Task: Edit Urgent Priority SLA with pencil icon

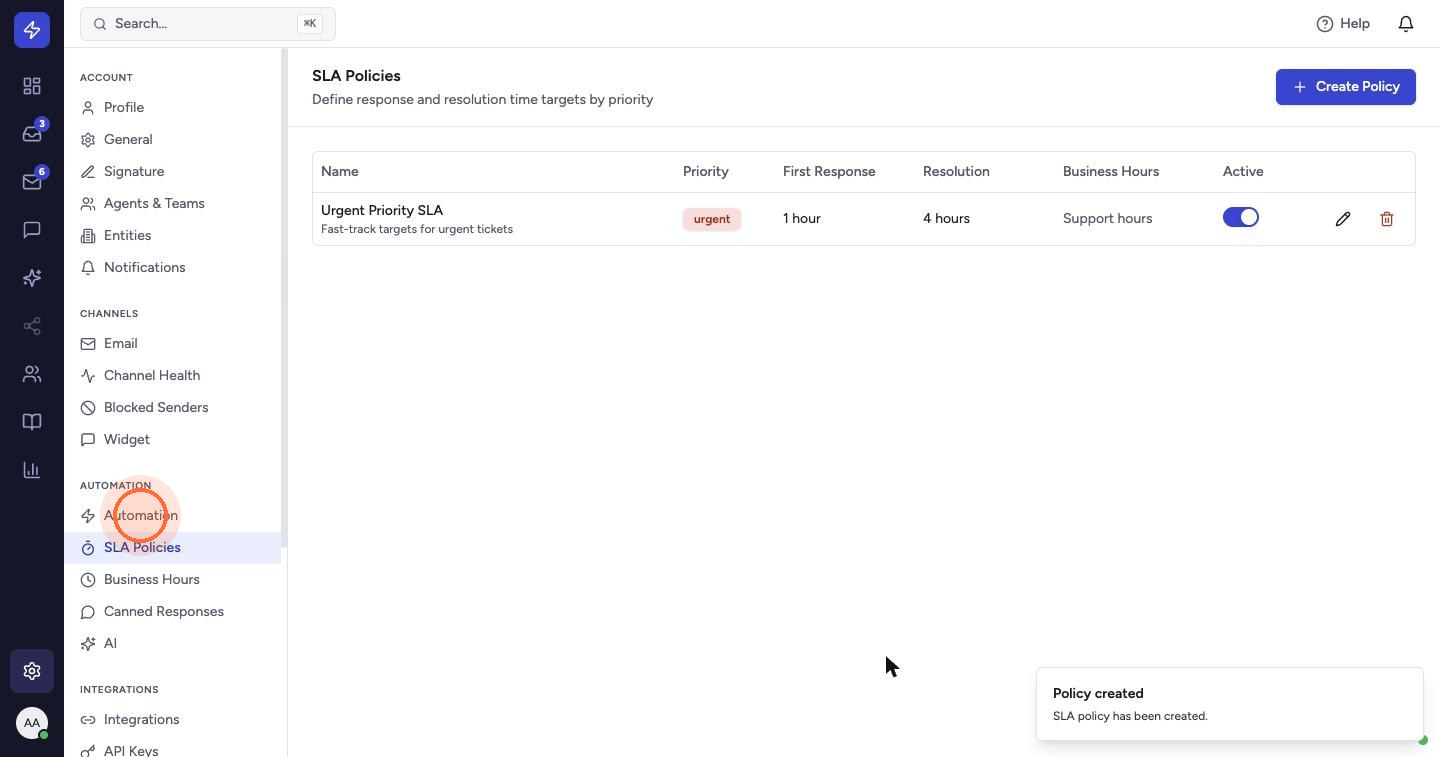Action: pos(1343,219)
